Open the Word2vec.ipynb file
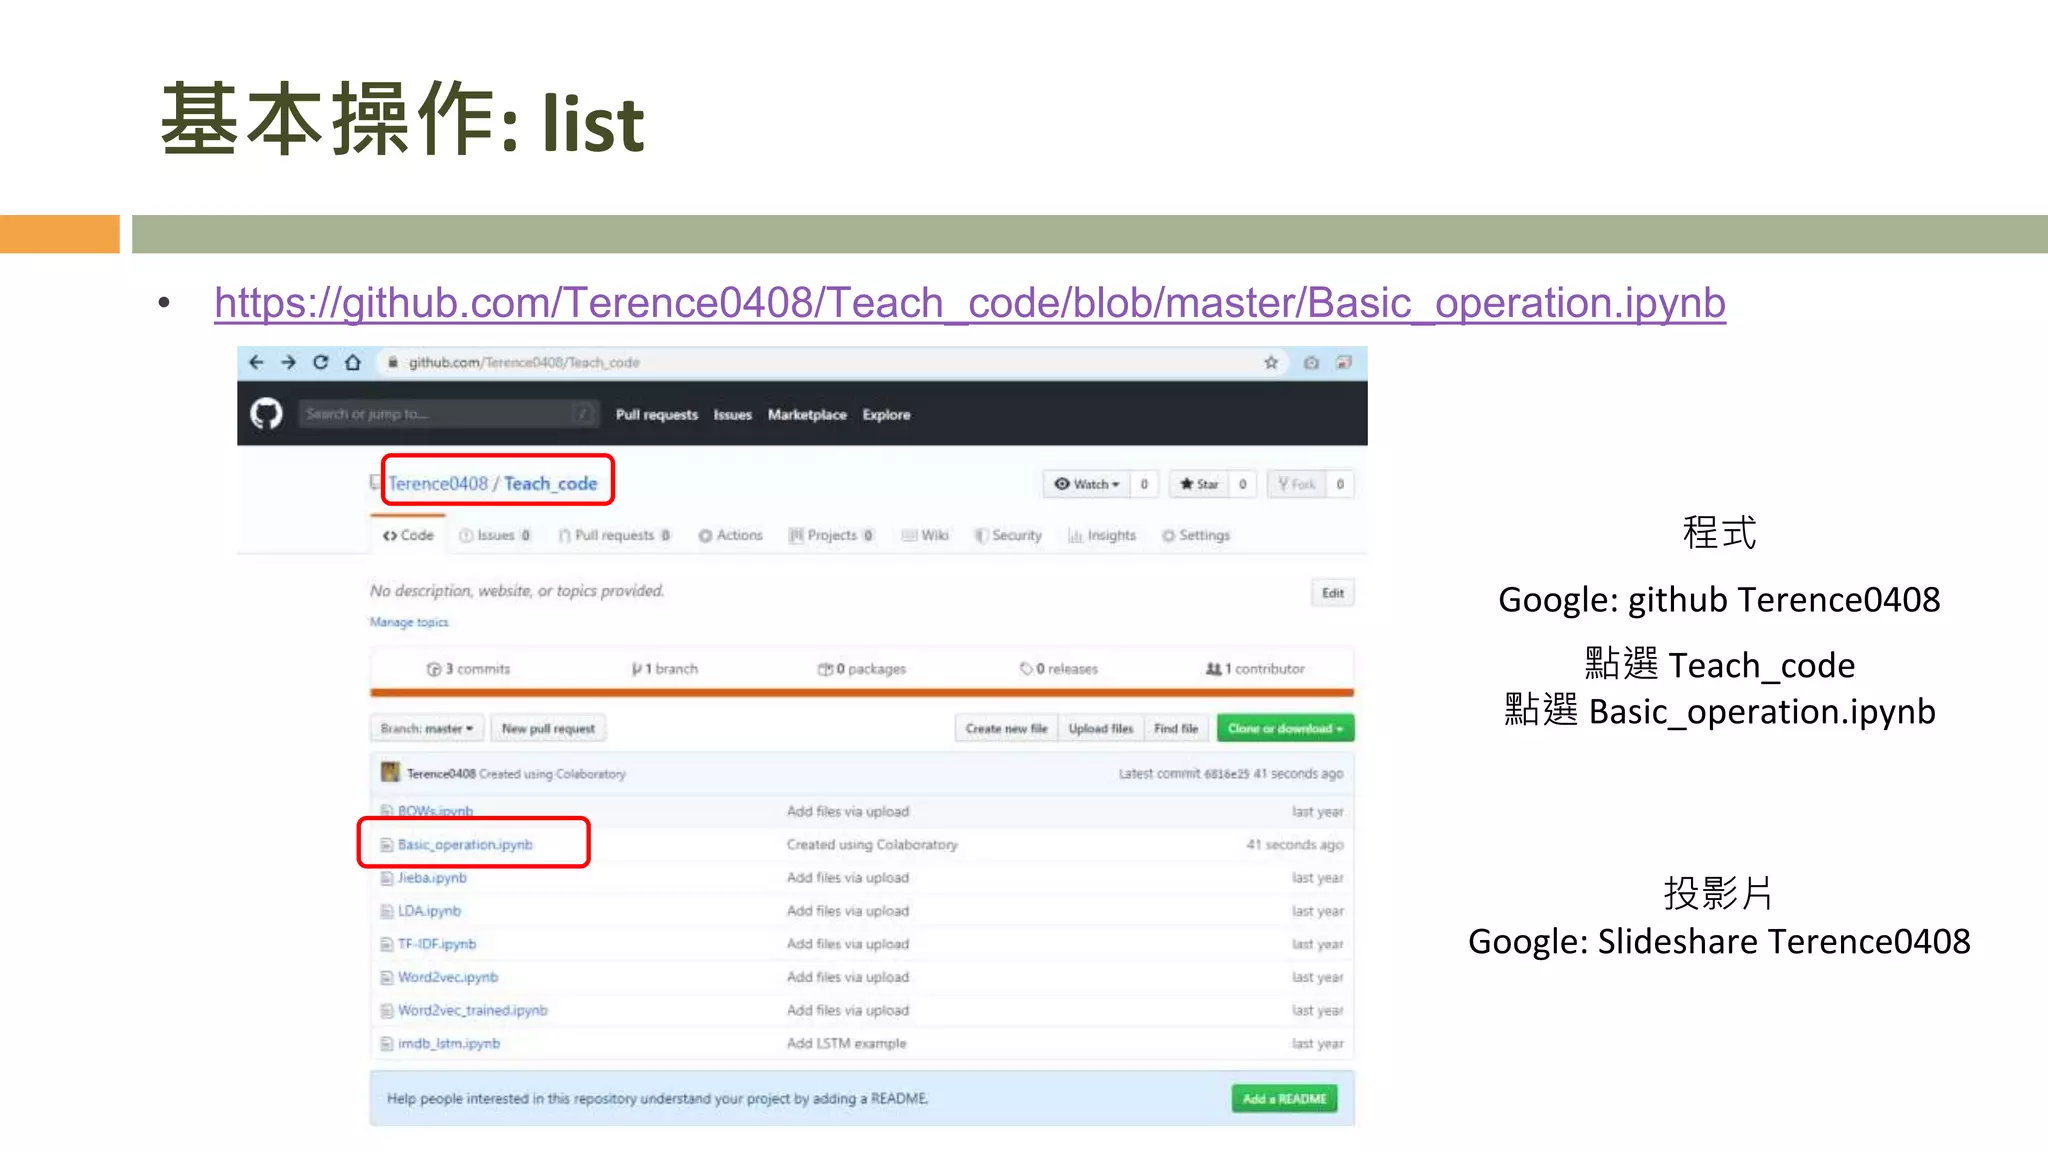Screen dimensions: 2048x1152 point(448,976)
